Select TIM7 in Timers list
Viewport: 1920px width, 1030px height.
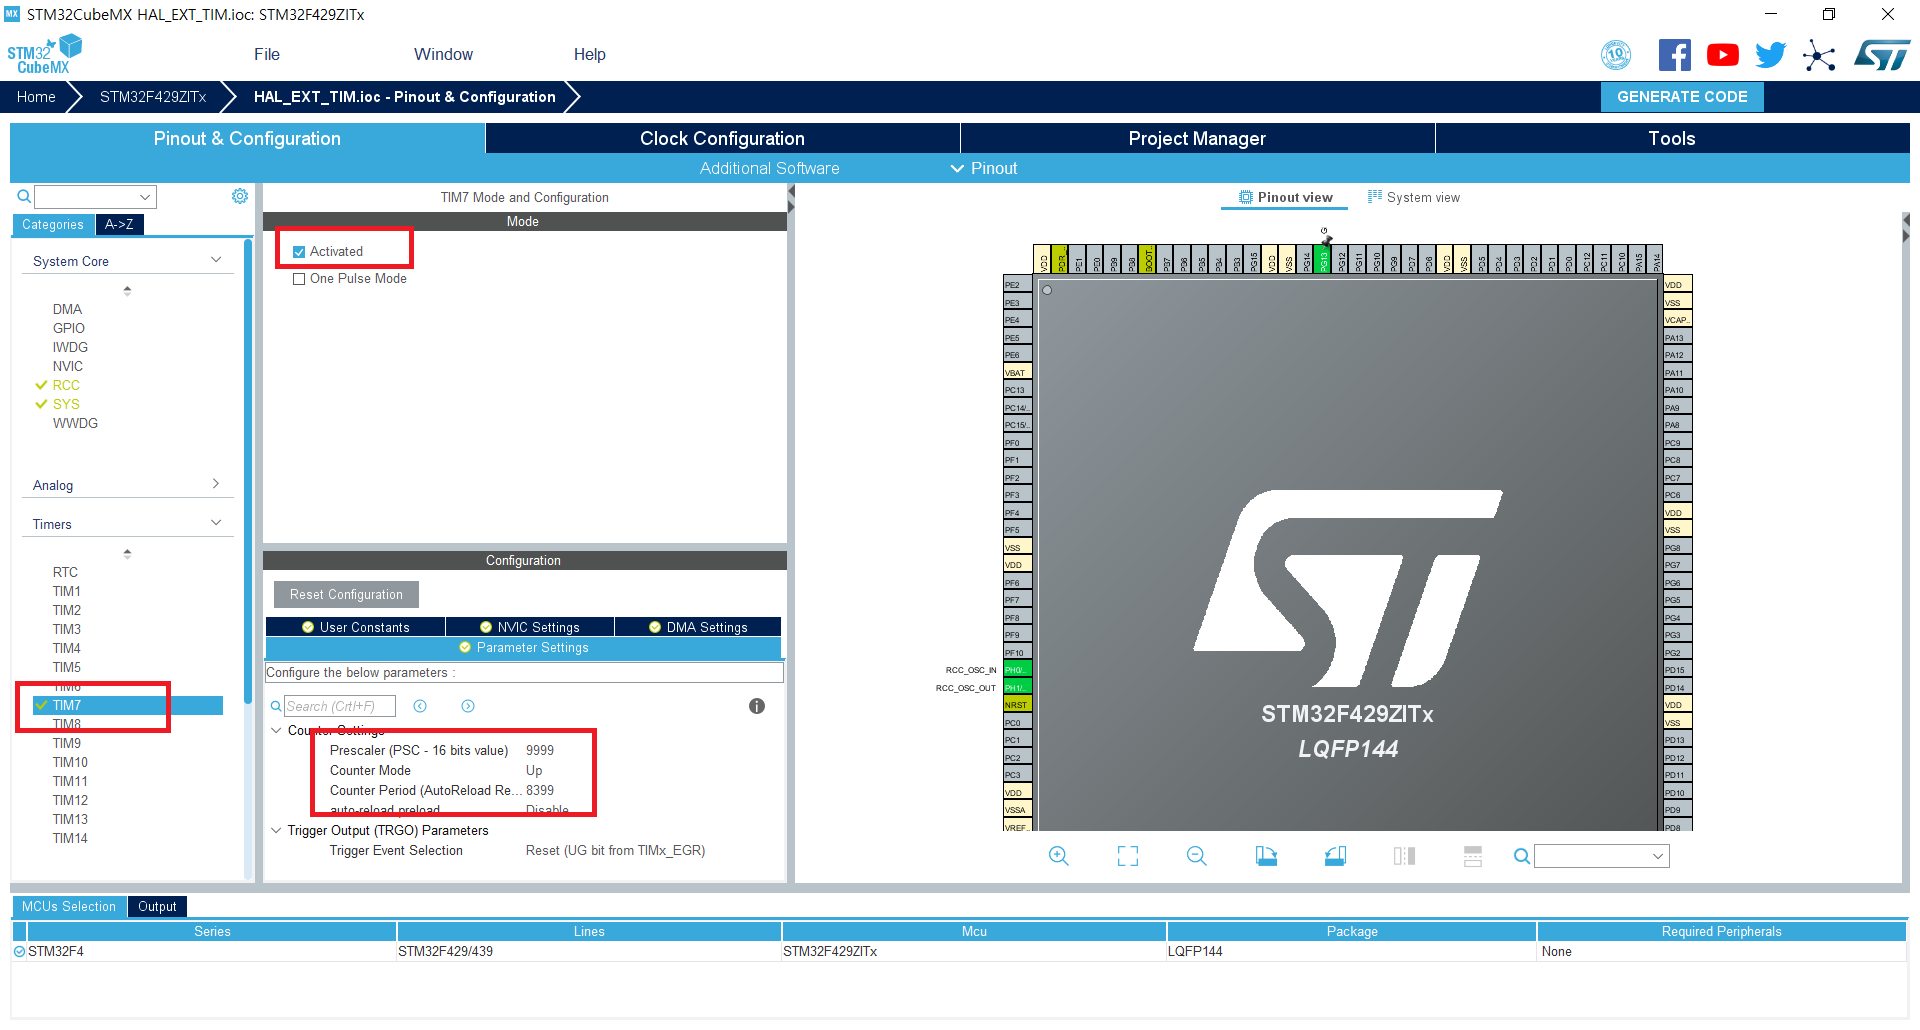click(x=128, y=705)
